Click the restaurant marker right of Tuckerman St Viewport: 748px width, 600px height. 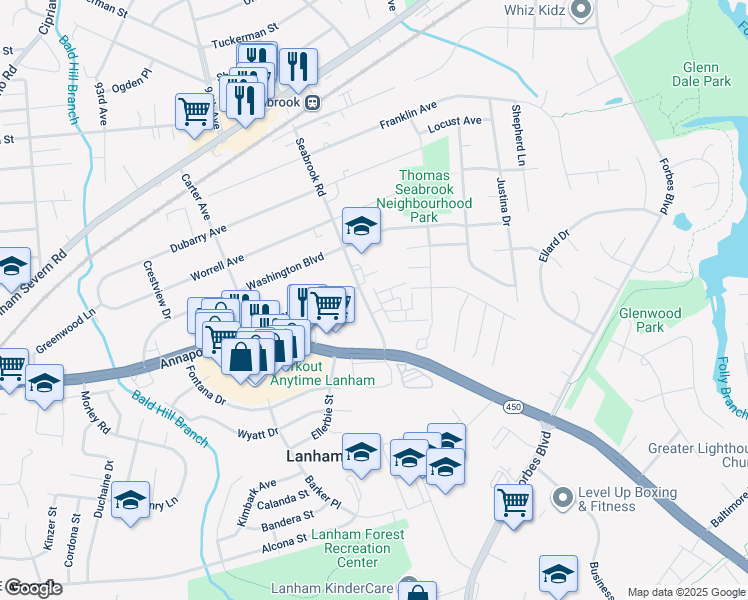click(298, 71)
